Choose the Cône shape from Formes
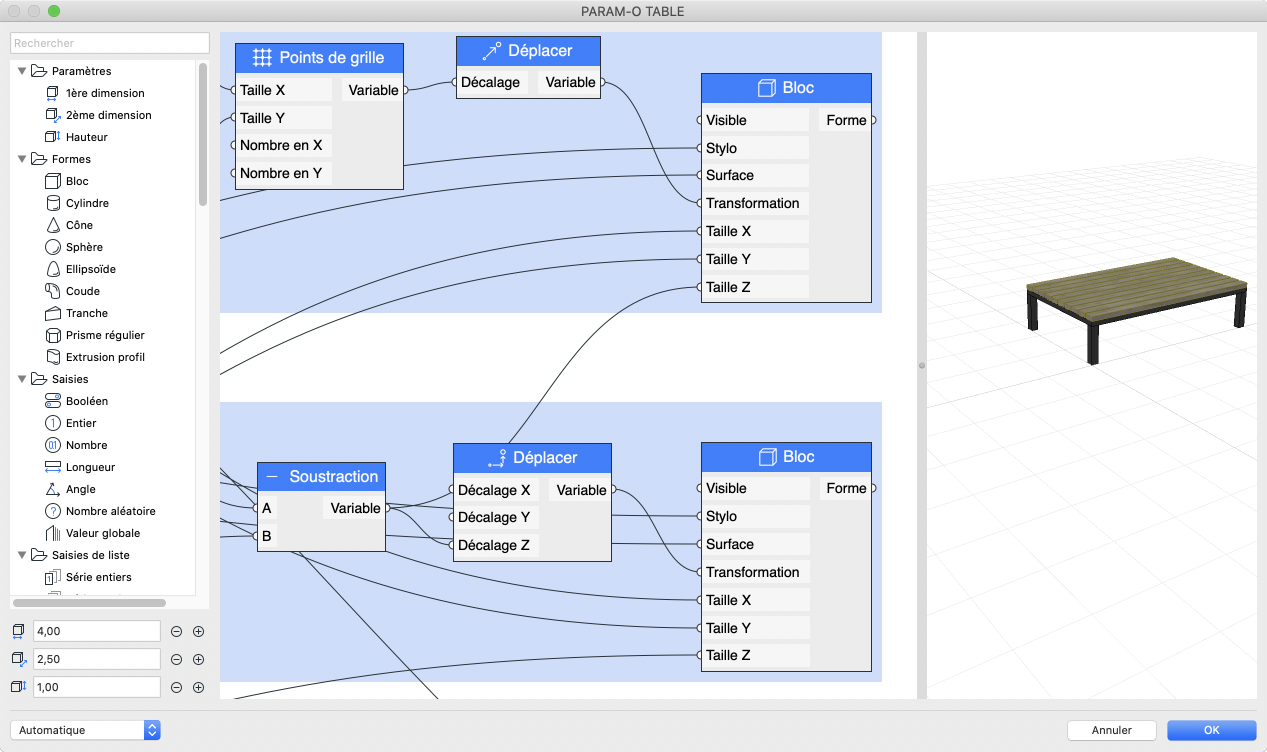This screenshot has width=1267, height=752. click(74, 225)
